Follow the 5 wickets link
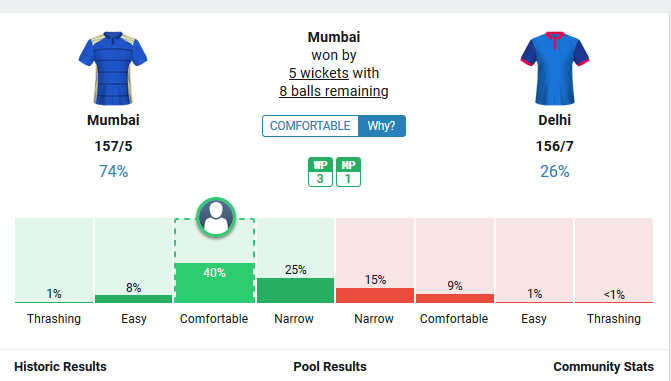Image resolution: width=671 pixels, height=381 pixels. (319, 73)
